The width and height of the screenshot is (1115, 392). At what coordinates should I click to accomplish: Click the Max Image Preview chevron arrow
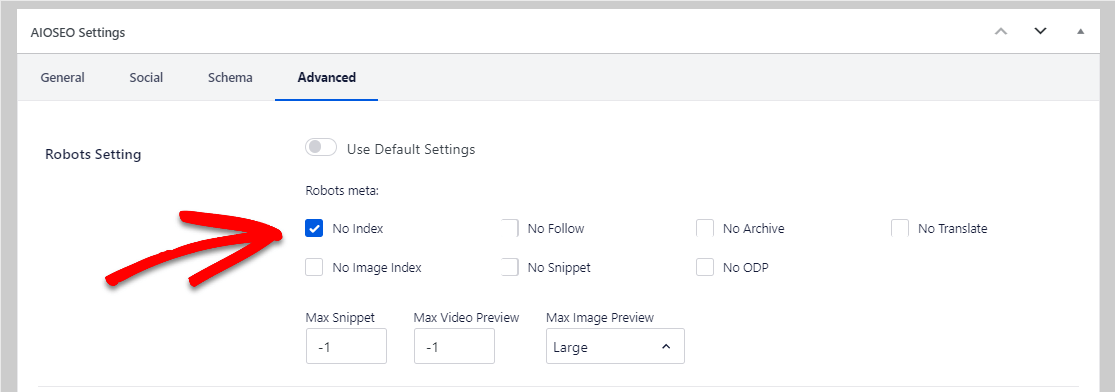tap(666, 346)
